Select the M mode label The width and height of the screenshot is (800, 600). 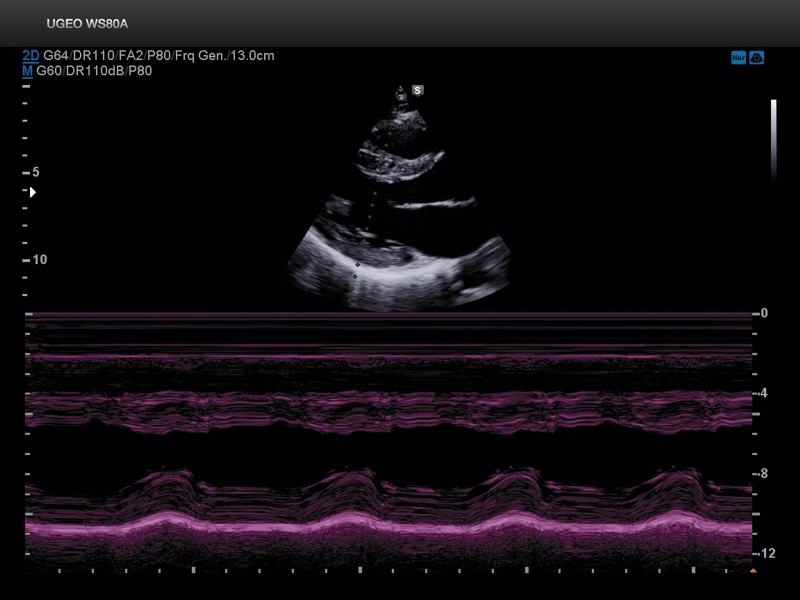[x=27, y=70]
